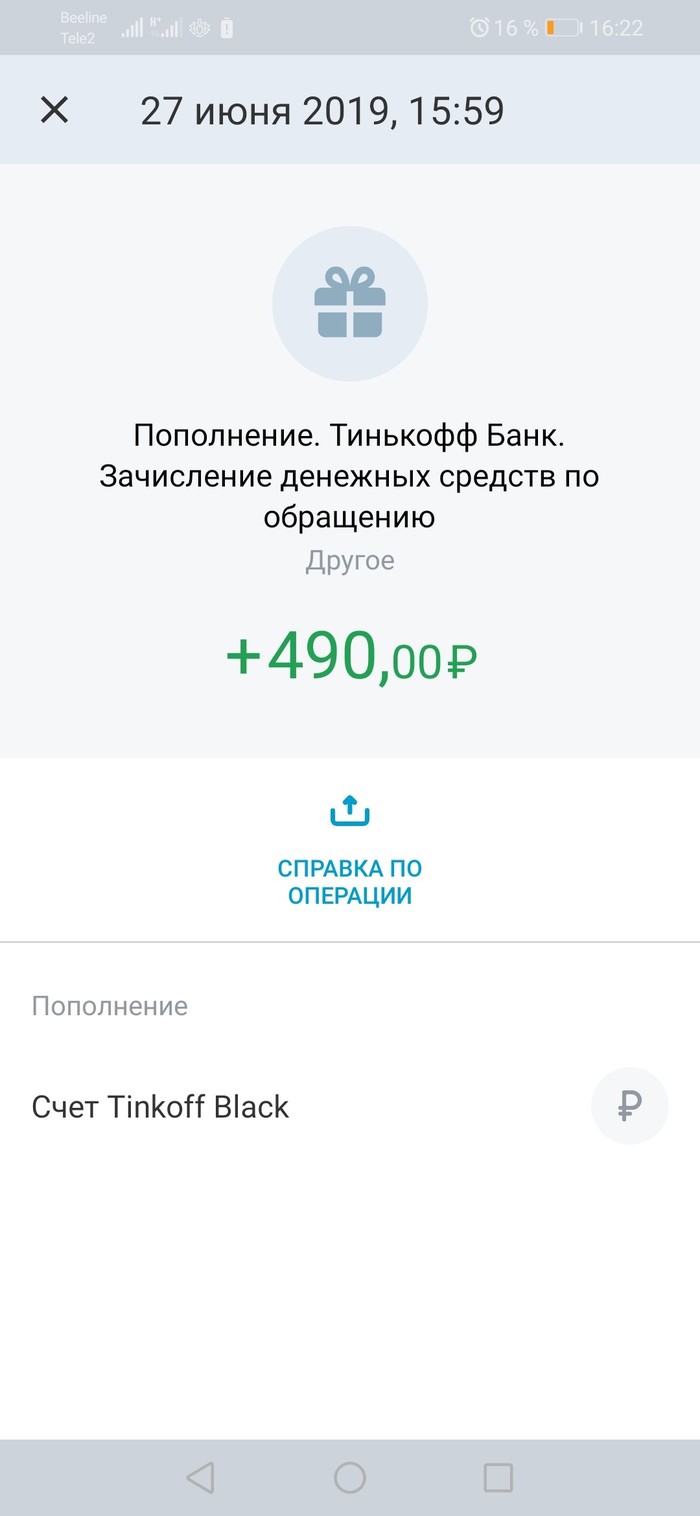Tap the Beeline Tele2 carrier label
The image size is (700, 1516).
[x=76, y=28]
